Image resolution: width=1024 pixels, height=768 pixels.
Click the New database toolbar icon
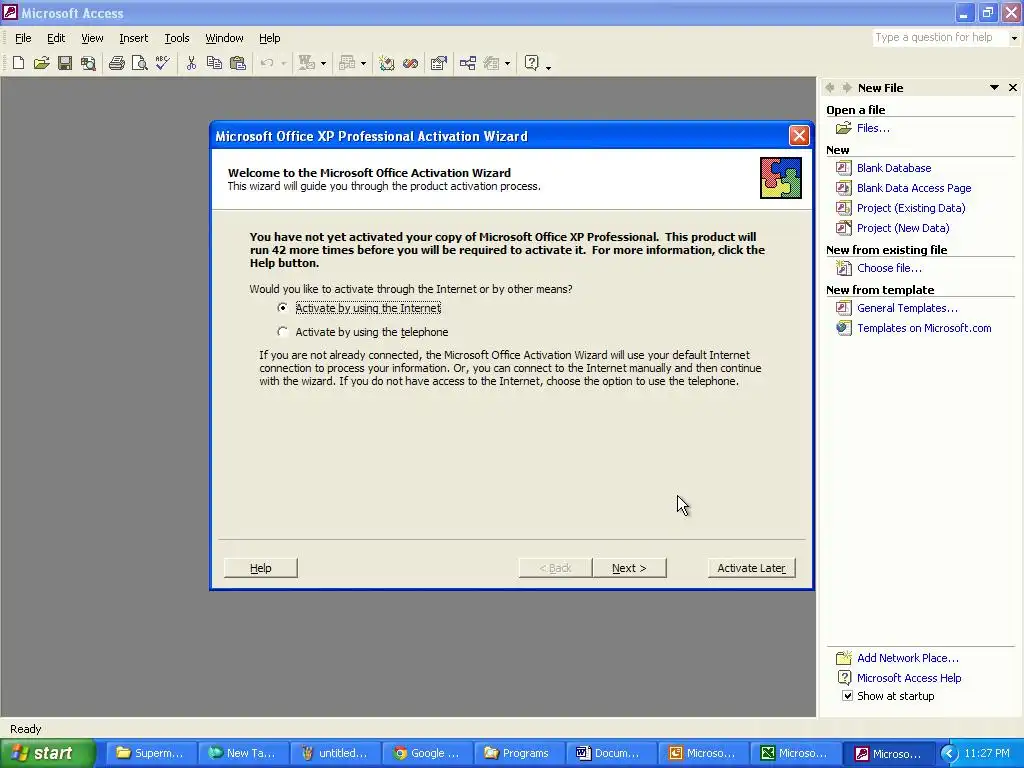point(18,63)
